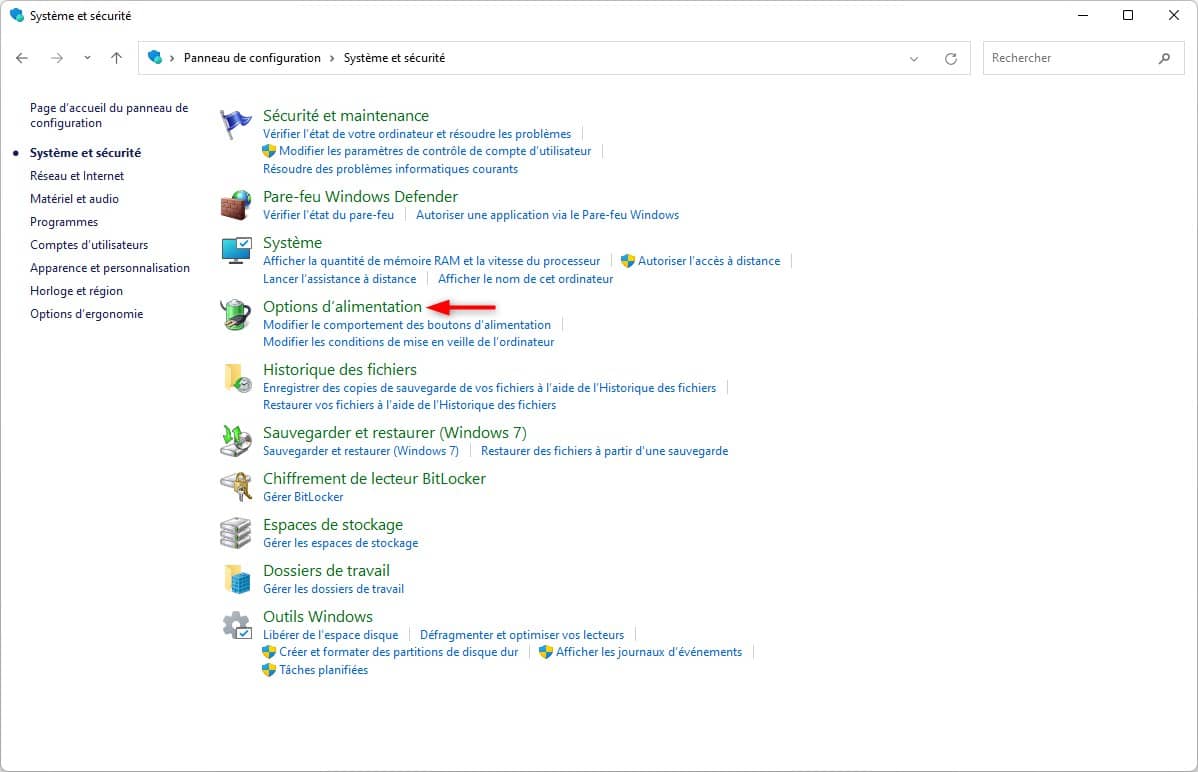1198x772 pixels.
Task: Click Résoudre des problèmes informatiques courants
Action: (x=390, y=169)
